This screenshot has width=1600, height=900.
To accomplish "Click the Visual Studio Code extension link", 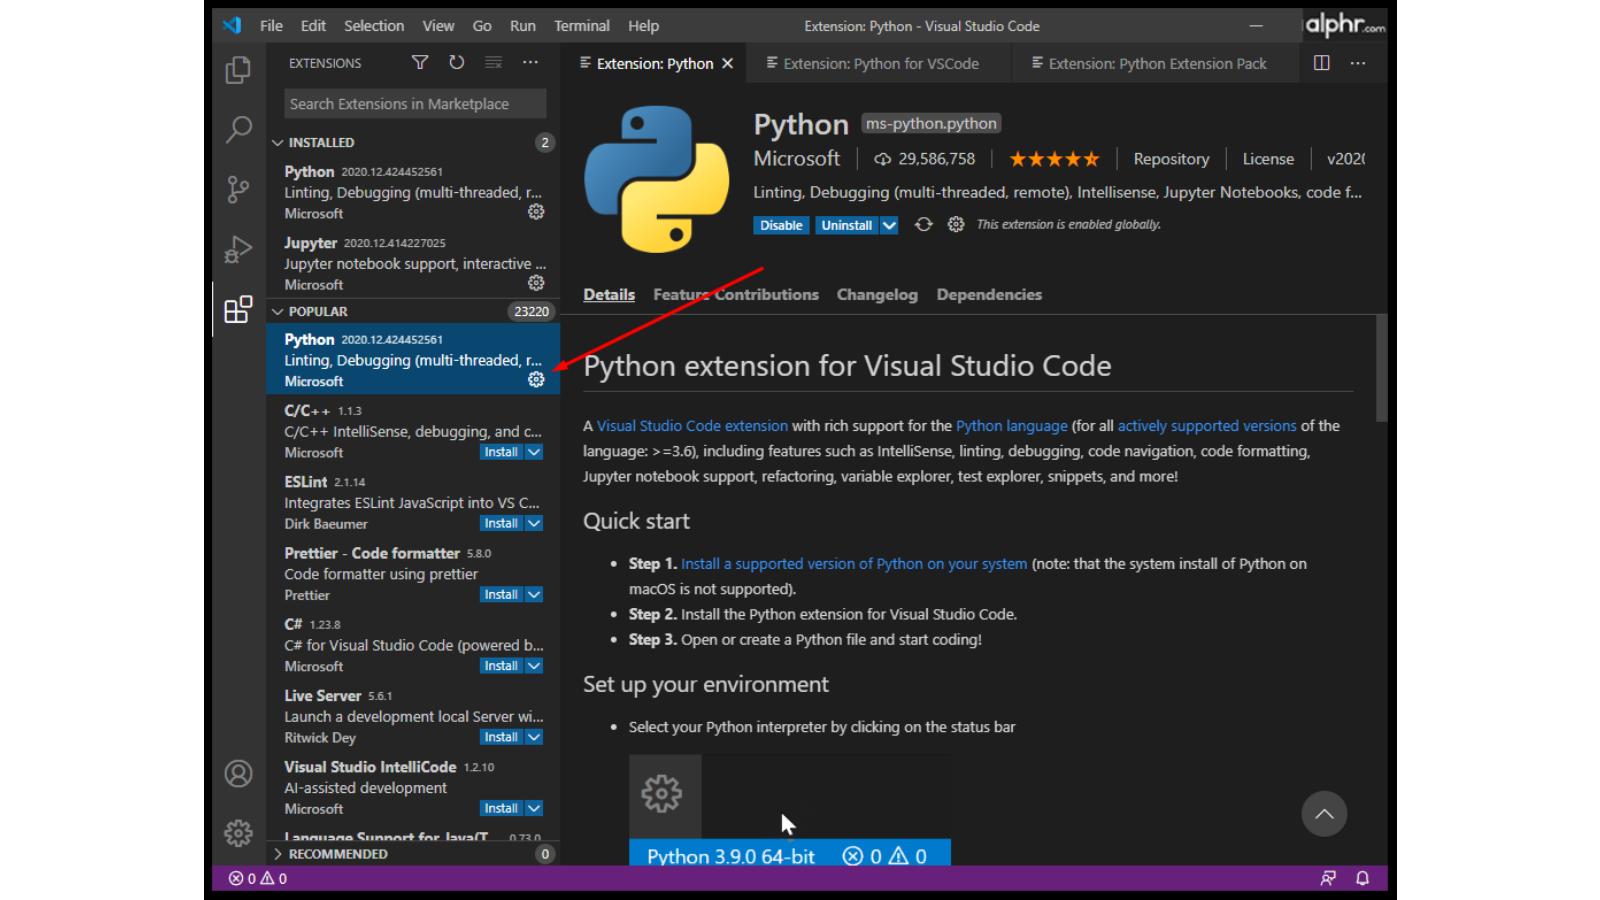I will tap(692, 426).
